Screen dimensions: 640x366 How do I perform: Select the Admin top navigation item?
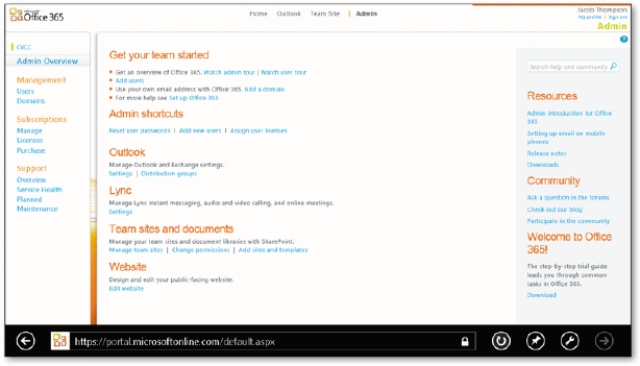tap(367, 13)
